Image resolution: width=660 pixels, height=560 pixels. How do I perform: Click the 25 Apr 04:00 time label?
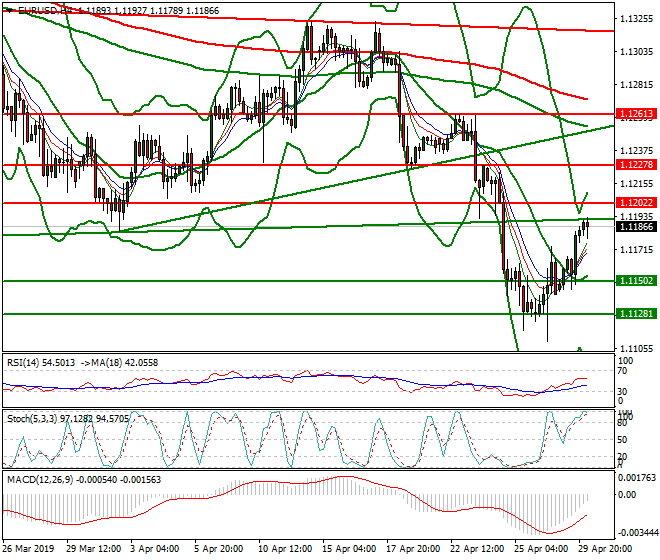[x=542, y=549]
